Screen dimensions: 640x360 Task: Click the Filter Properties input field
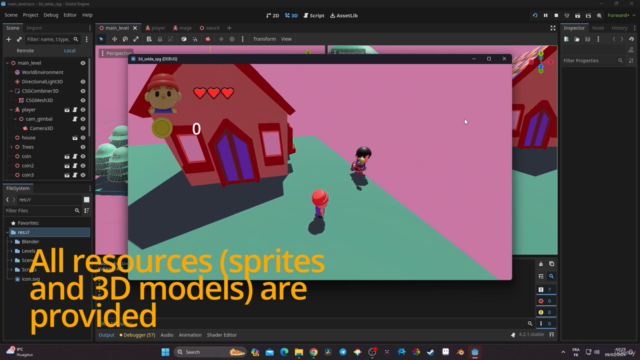tap(593, 61)
